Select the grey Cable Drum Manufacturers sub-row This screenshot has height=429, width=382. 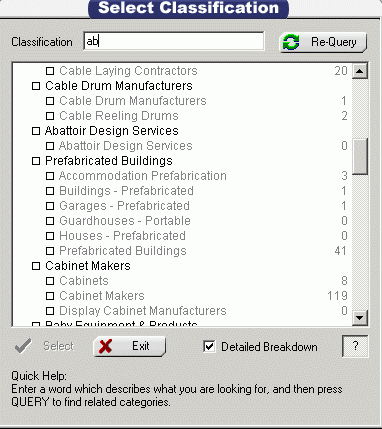[133, 101]
